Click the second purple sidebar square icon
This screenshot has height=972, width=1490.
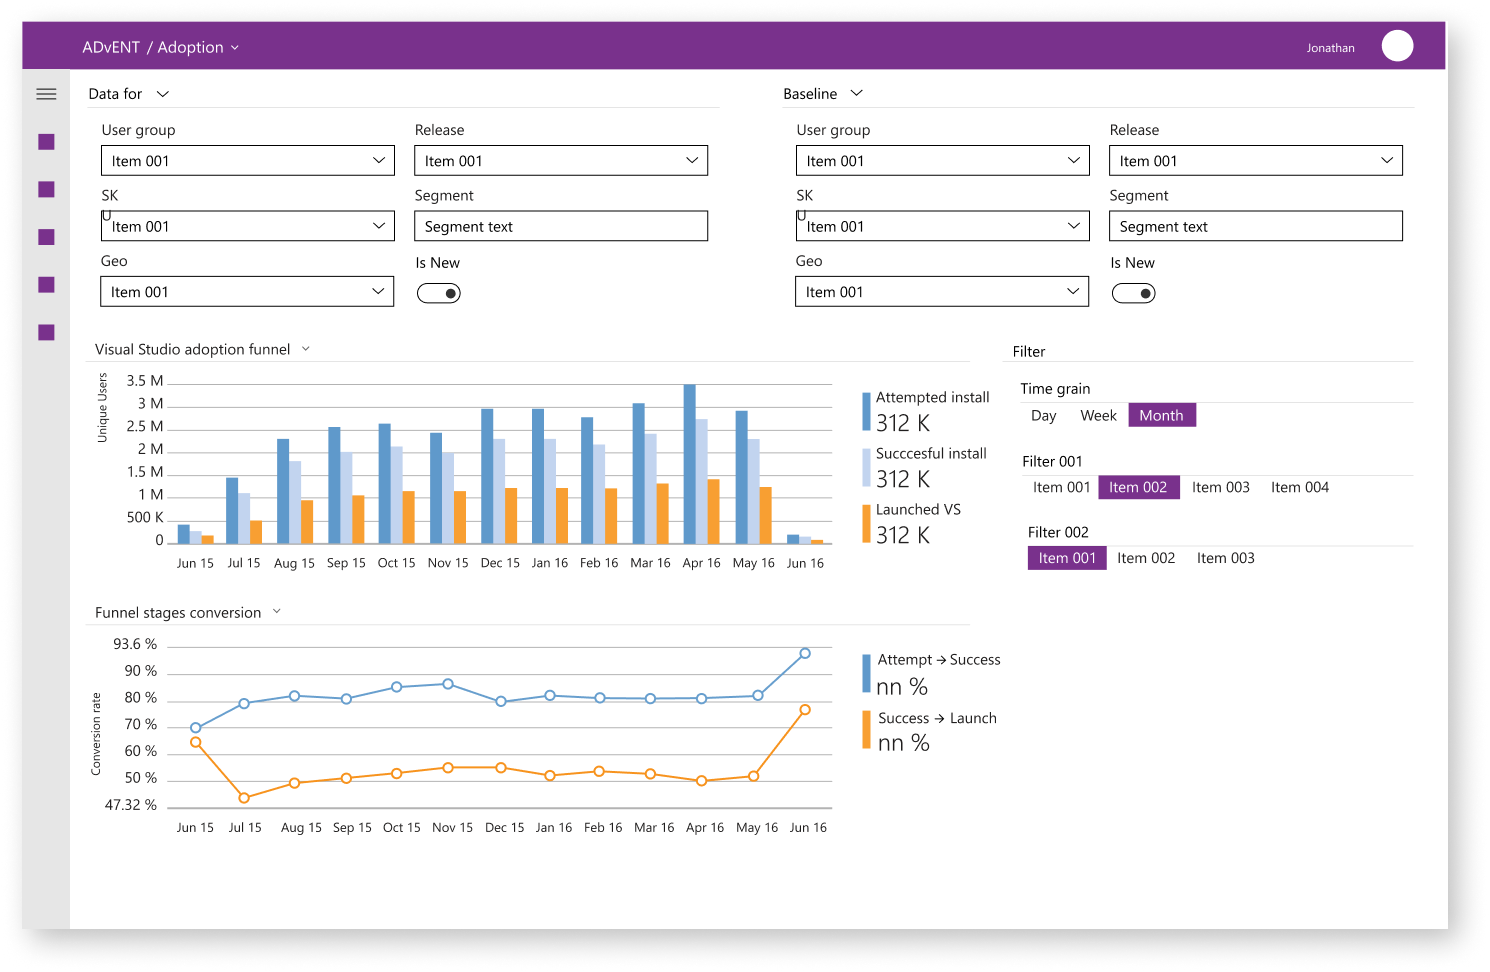click(x=46, y=189)
